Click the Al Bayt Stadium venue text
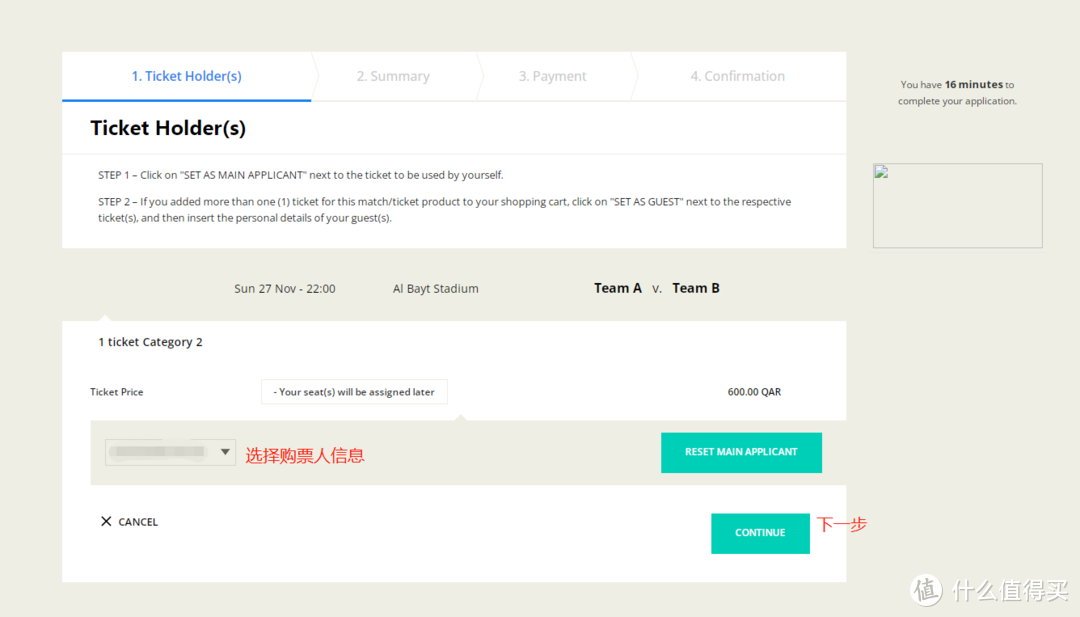This screenshot has width=1080, height=617. (x=435, y=289)
